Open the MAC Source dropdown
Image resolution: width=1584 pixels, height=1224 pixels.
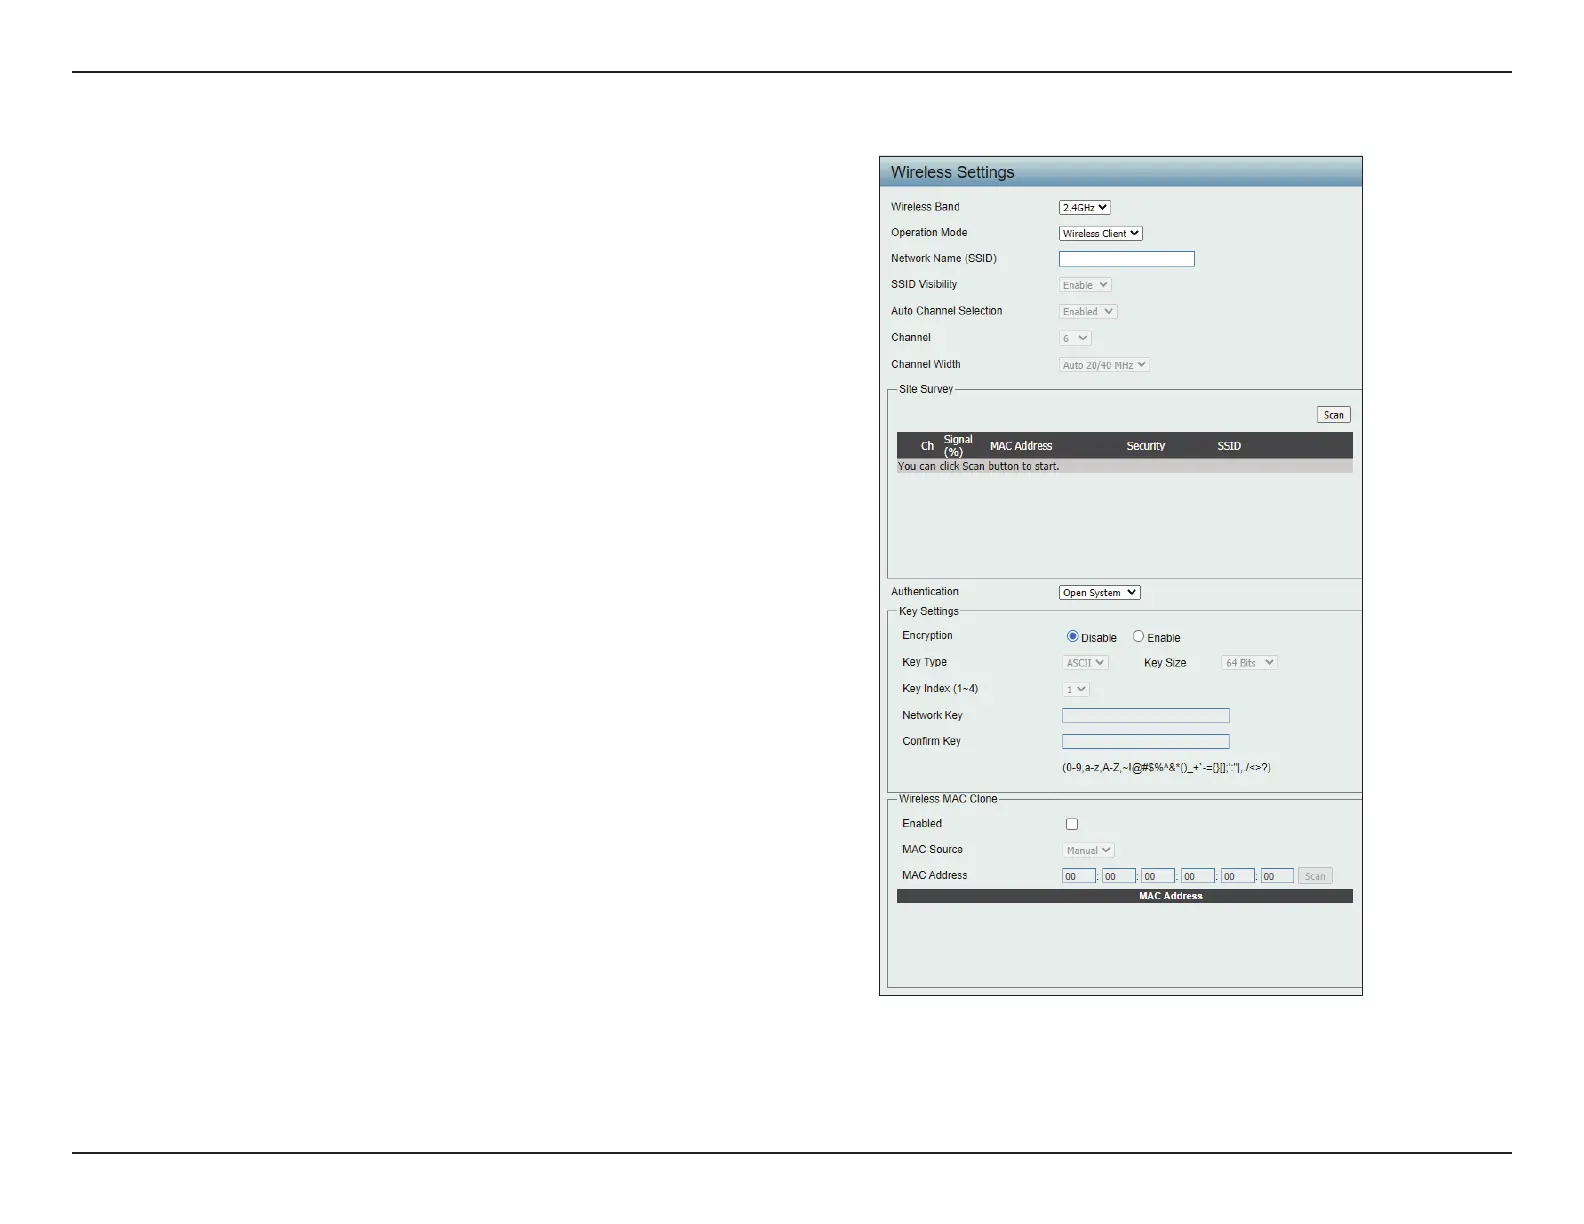pos(1088,851)
